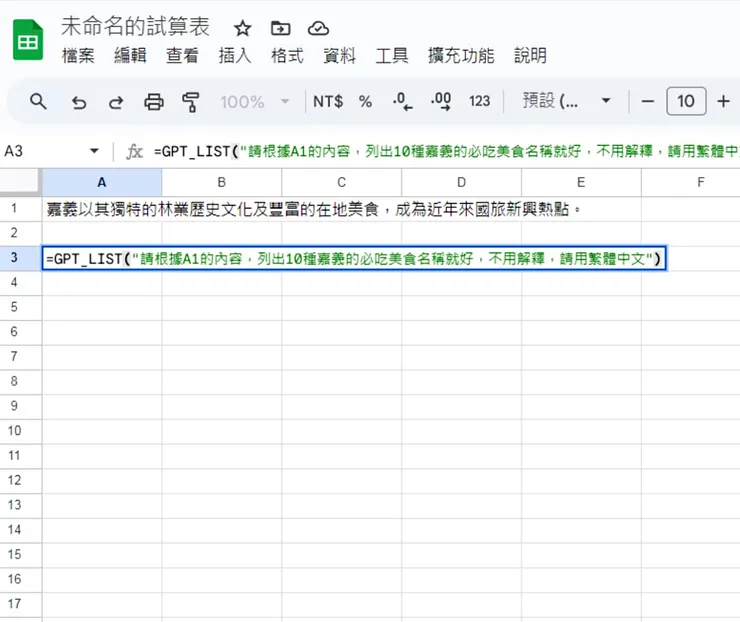
Task: Select cell B5
Action: 222,307
